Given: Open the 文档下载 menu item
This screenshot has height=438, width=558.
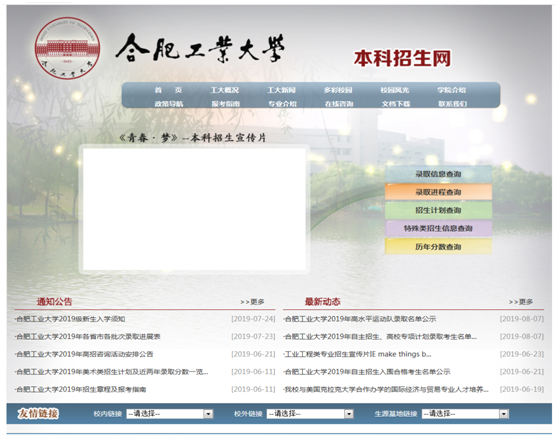Looking at the screenshot, I should tap(396, 104).
